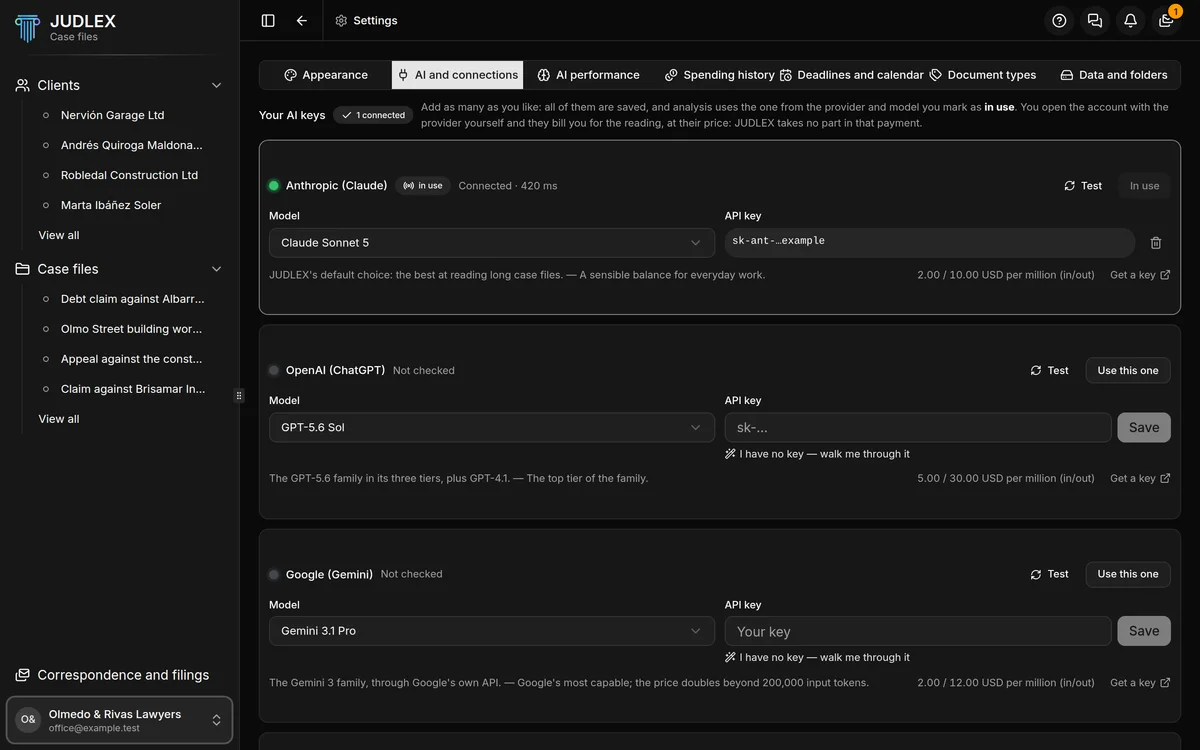The width and height of the screenshot is (1200, 750).
Task: Click the Anthropic In use button
Action: click(x=1144, y=186)
